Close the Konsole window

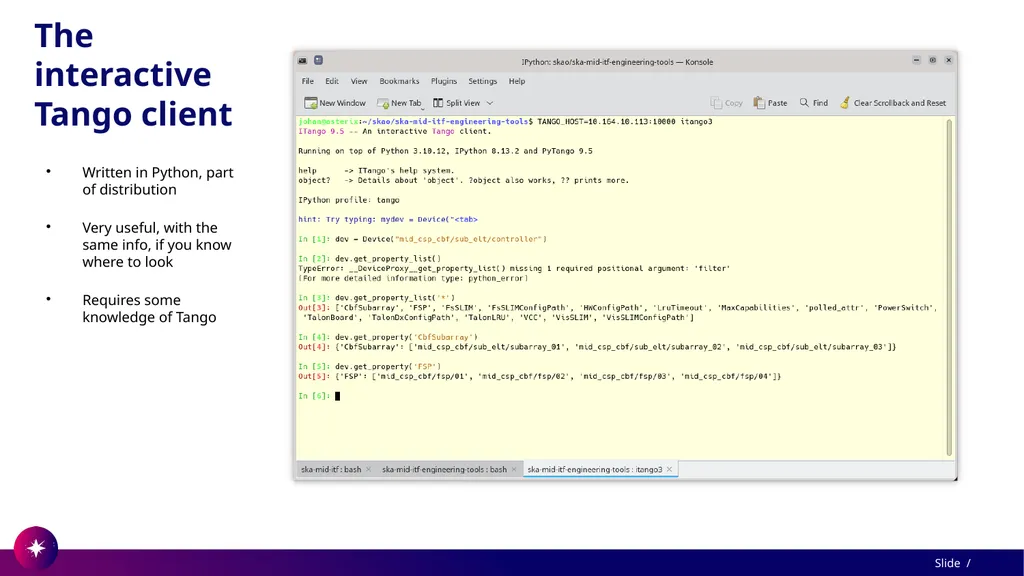(x=949, y=60)
